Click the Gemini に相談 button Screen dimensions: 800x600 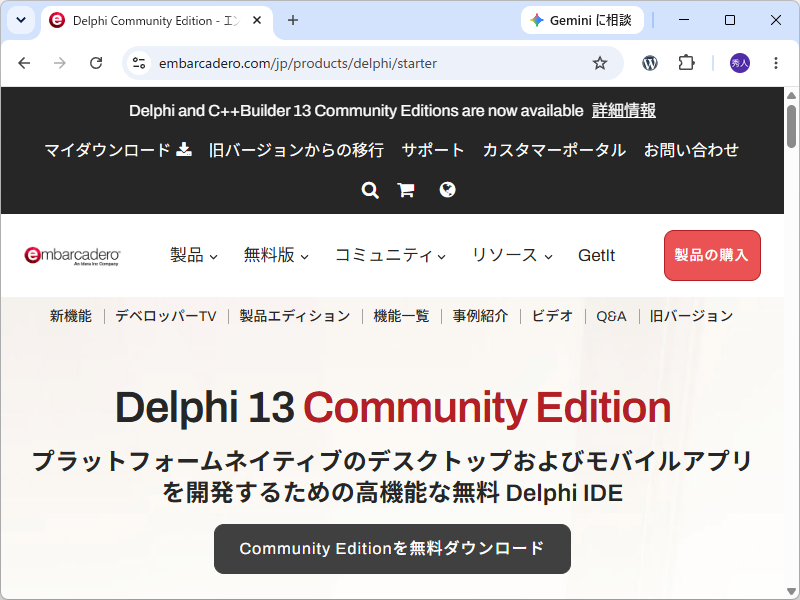pyautogui.click(x=582, y=20)
